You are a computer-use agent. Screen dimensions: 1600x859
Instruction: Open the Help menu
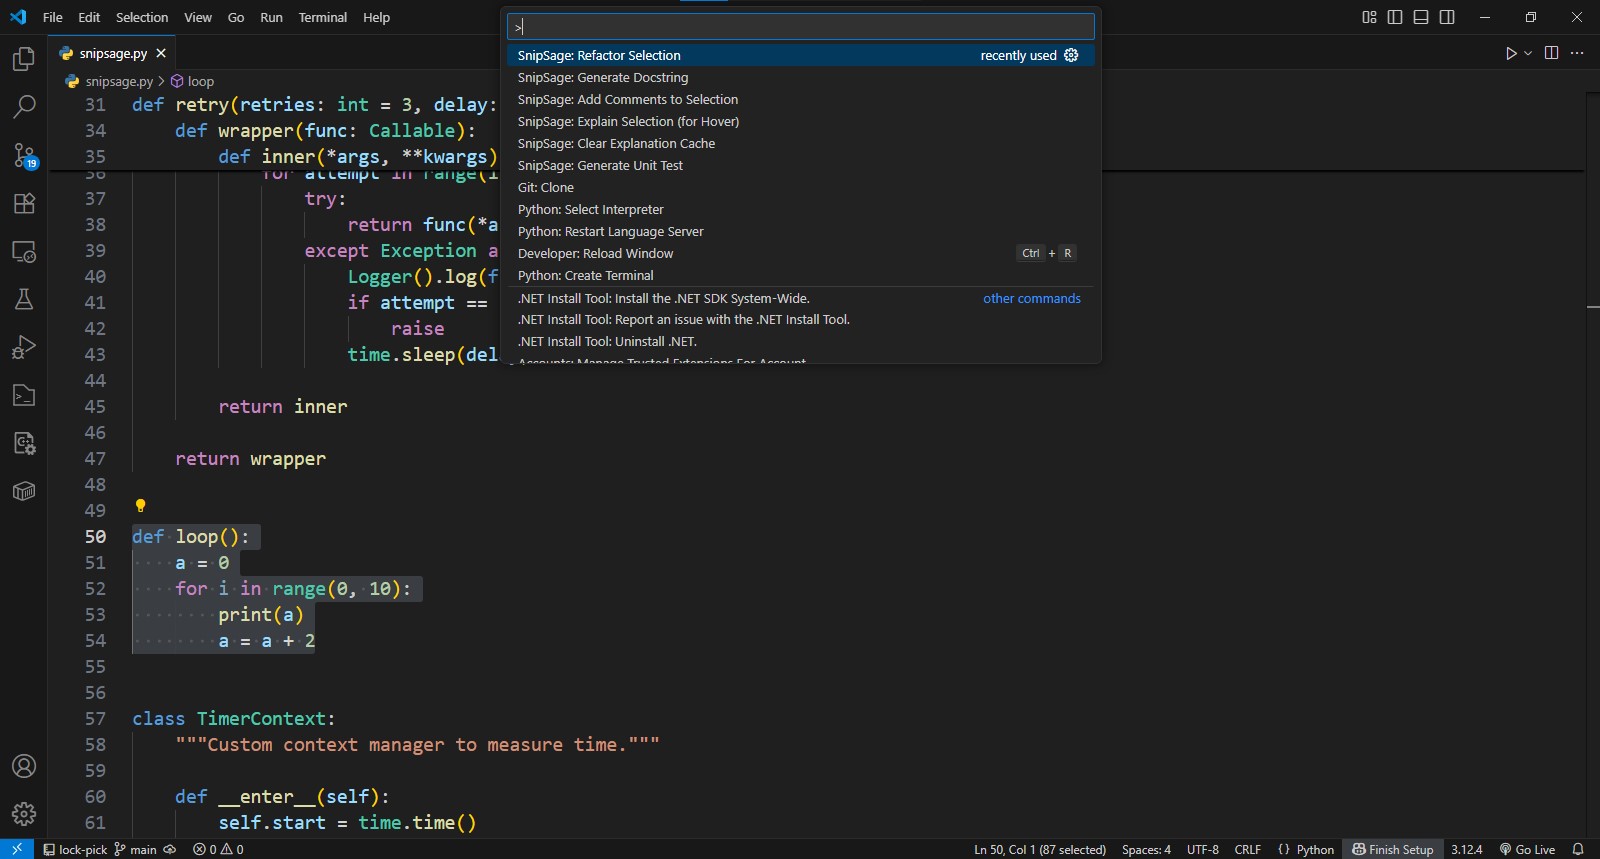click(x=376, y=17)
